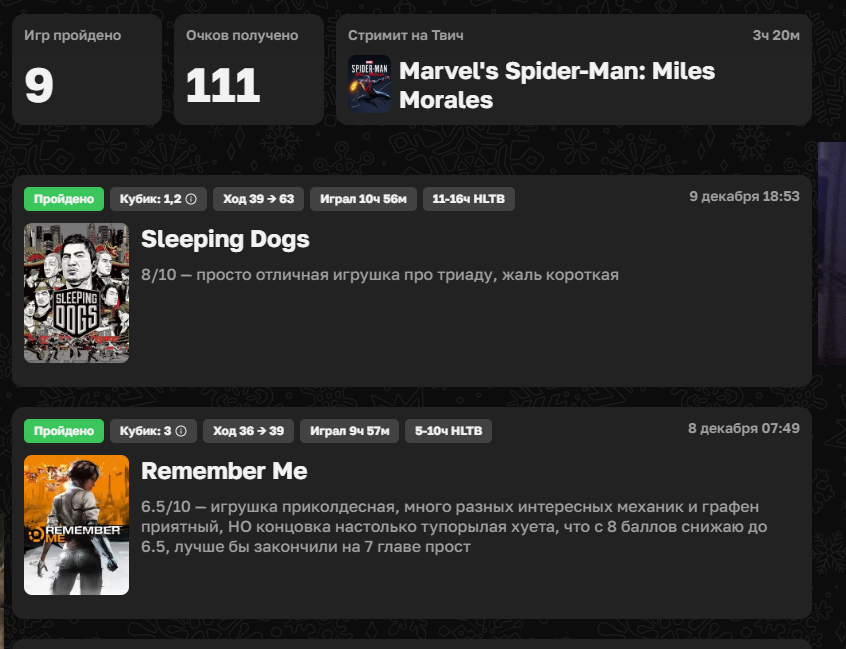Click the 9 декабря 18:53 timestamp

(744, 196)
